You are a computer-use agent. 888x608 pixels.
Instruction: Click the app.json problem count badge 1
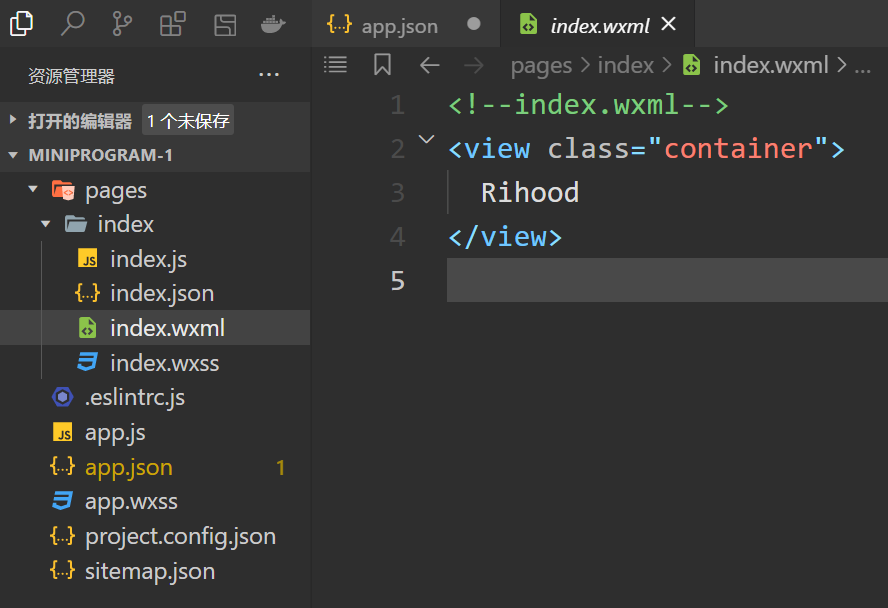pos(280,468)
